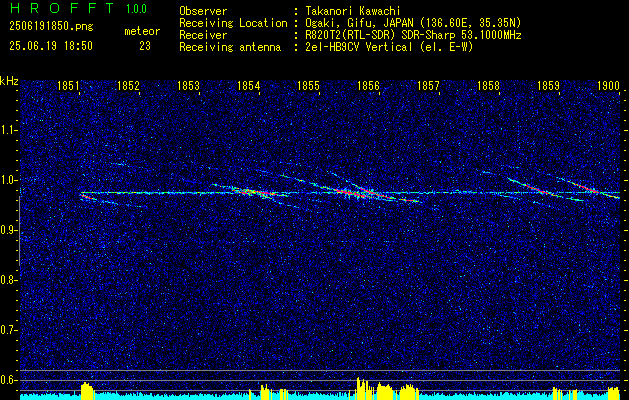The width and height of the screenshot is (629, 400).
Task: Click the 0.8 kHz frequency label
Action: pos(7,280)
